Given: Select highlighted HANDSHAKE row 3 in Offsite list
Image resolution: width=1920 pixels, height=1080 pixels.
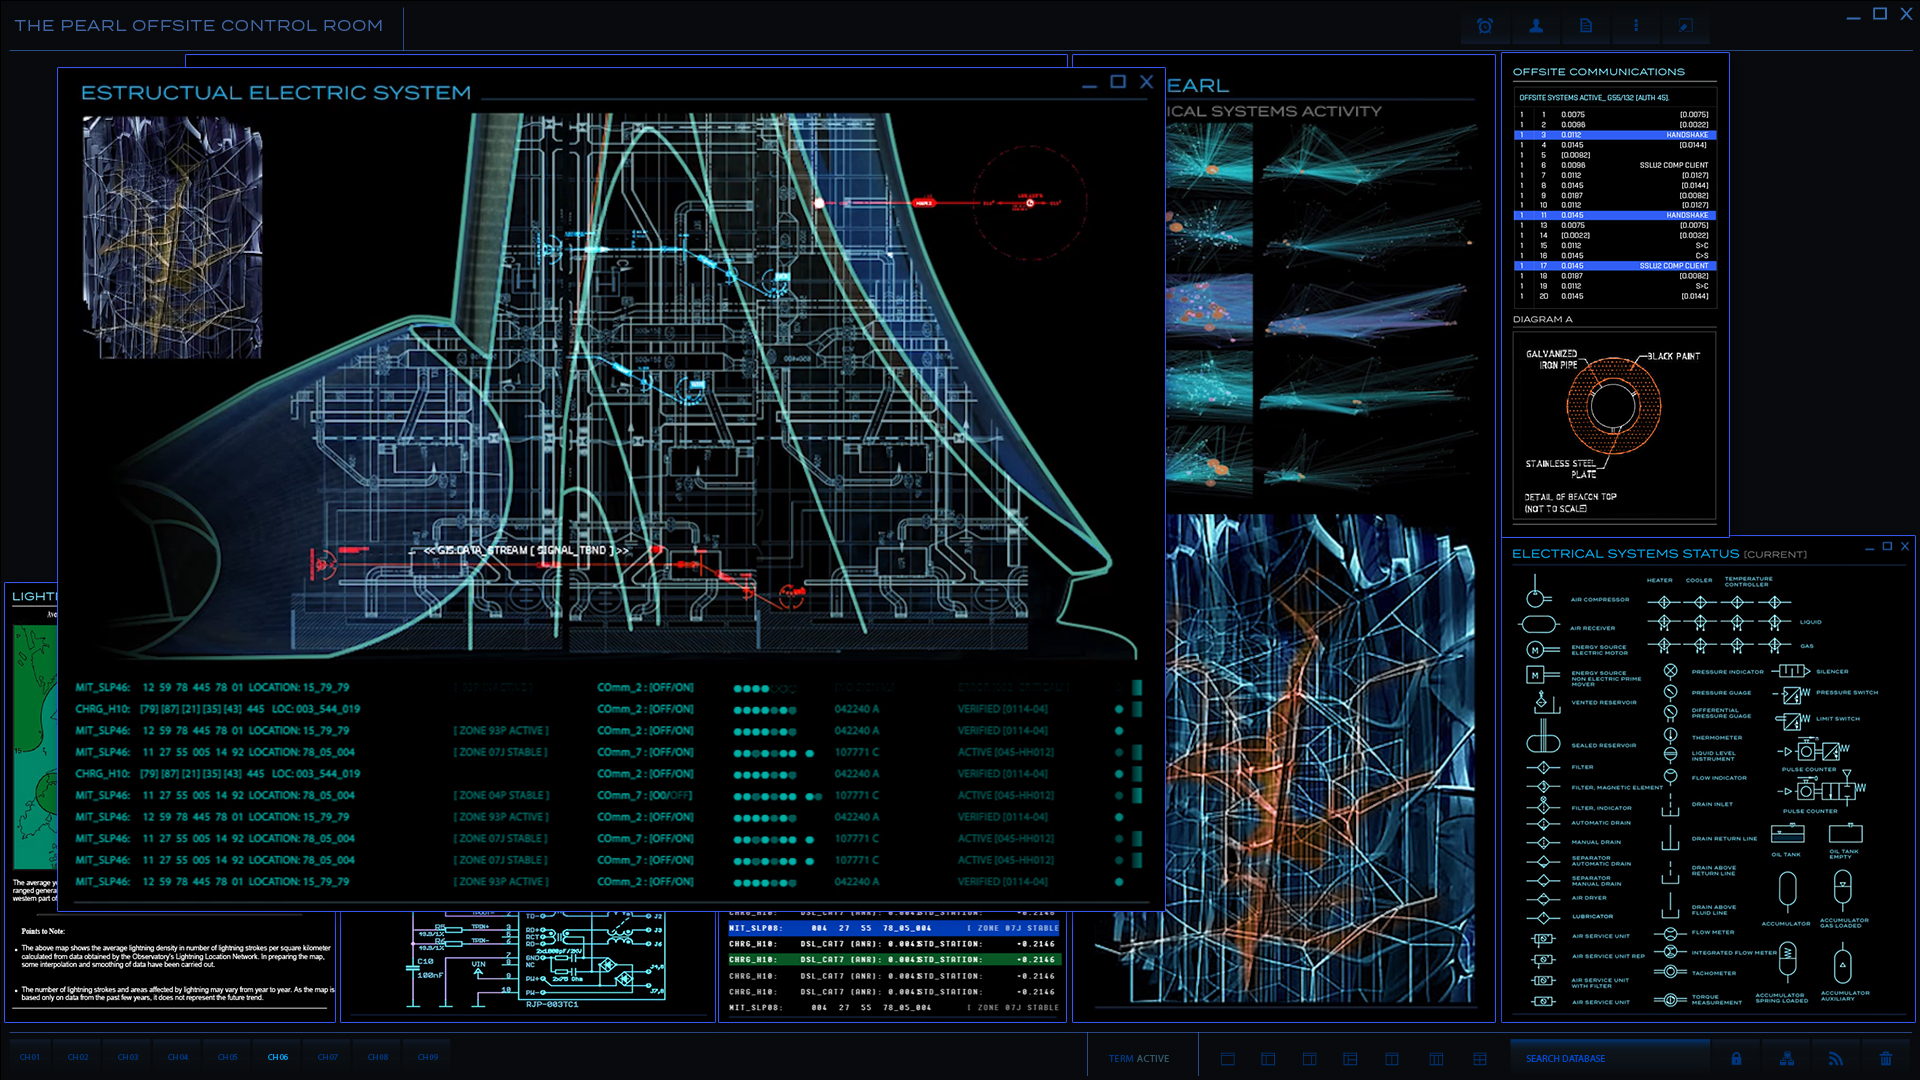Looking at the screenshot, I should tap(1615, 135).
